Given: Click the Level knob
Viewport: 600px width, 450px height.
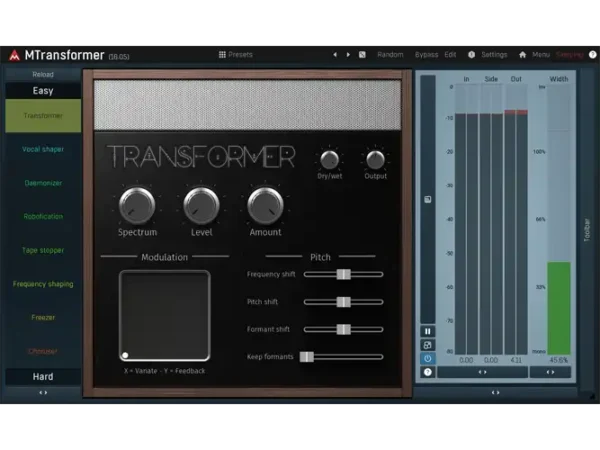Looking at the screenshot, I should coord(201,205).
